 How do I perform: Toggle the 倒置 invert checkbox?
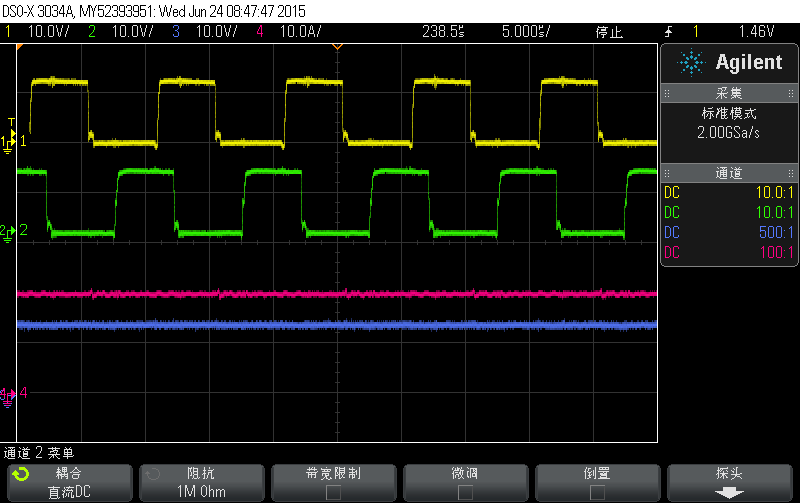[597, 492]
